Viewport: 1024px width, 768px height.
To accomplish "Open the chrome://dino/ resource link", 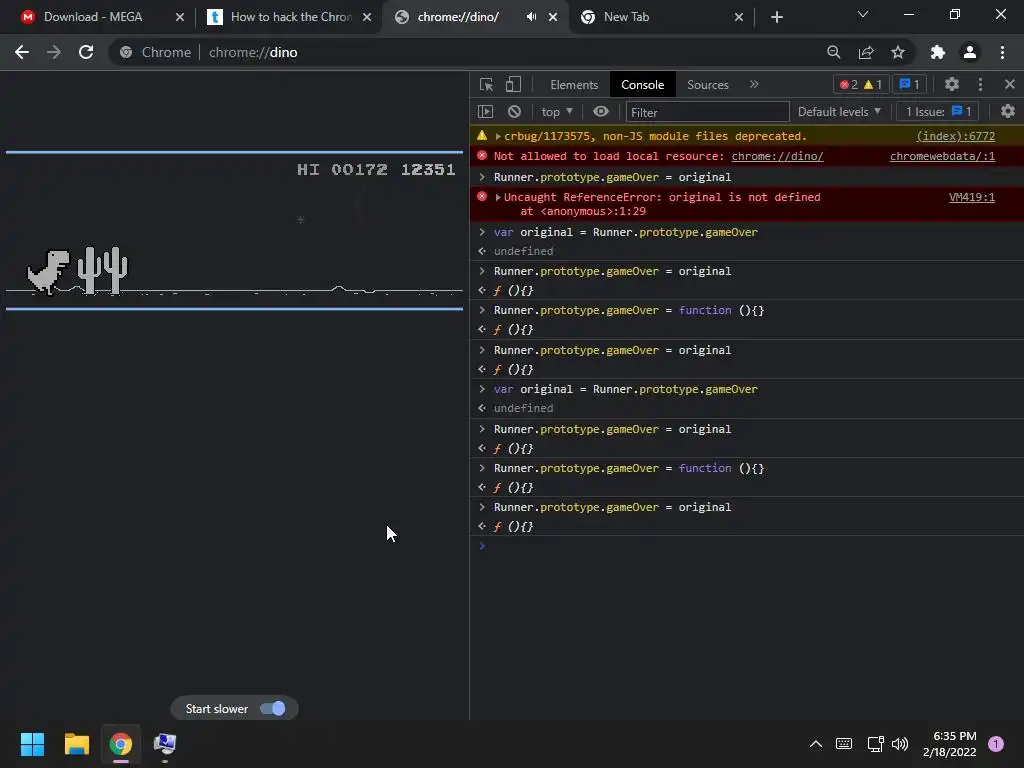I will pyautogui.click(x=777, y=156).
